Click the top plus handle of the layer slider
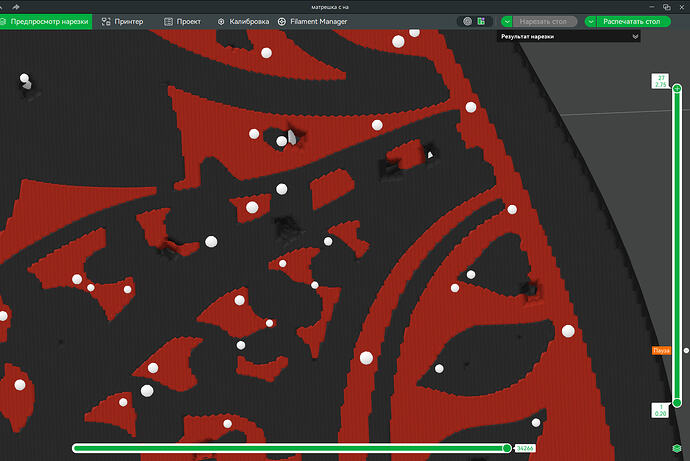Image resolution: width=690 pixels, height=461 pixels. pos(677,89)
